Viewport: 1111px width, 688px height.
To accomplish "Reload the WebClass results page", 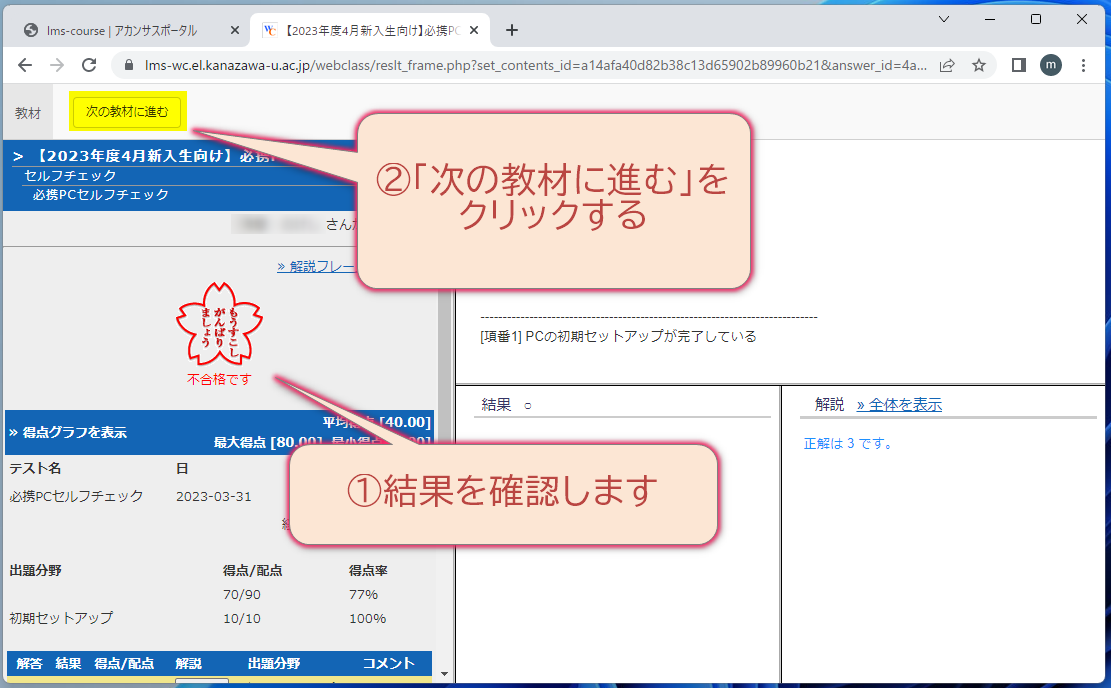I will 91,64.
